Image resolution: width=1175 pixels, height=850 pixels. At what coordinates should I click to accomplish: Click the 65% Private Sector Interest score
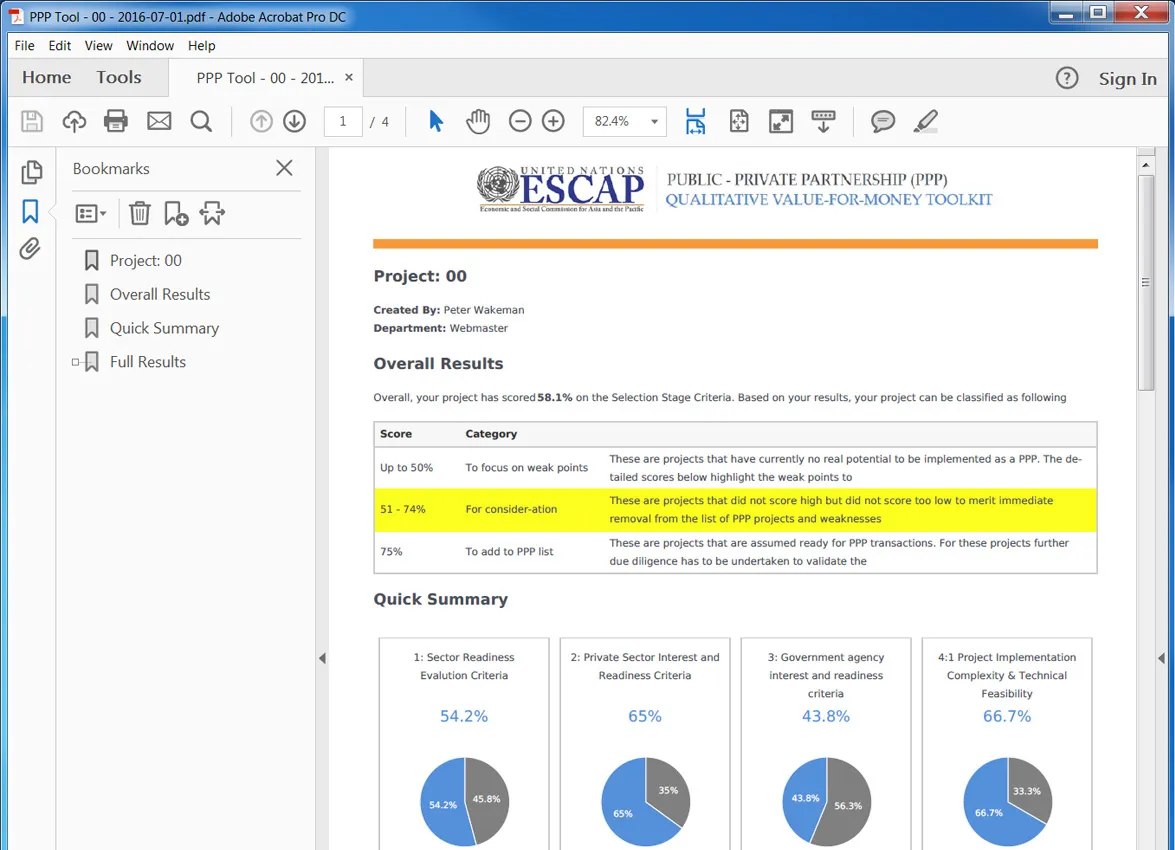click(x=644, y=716)
